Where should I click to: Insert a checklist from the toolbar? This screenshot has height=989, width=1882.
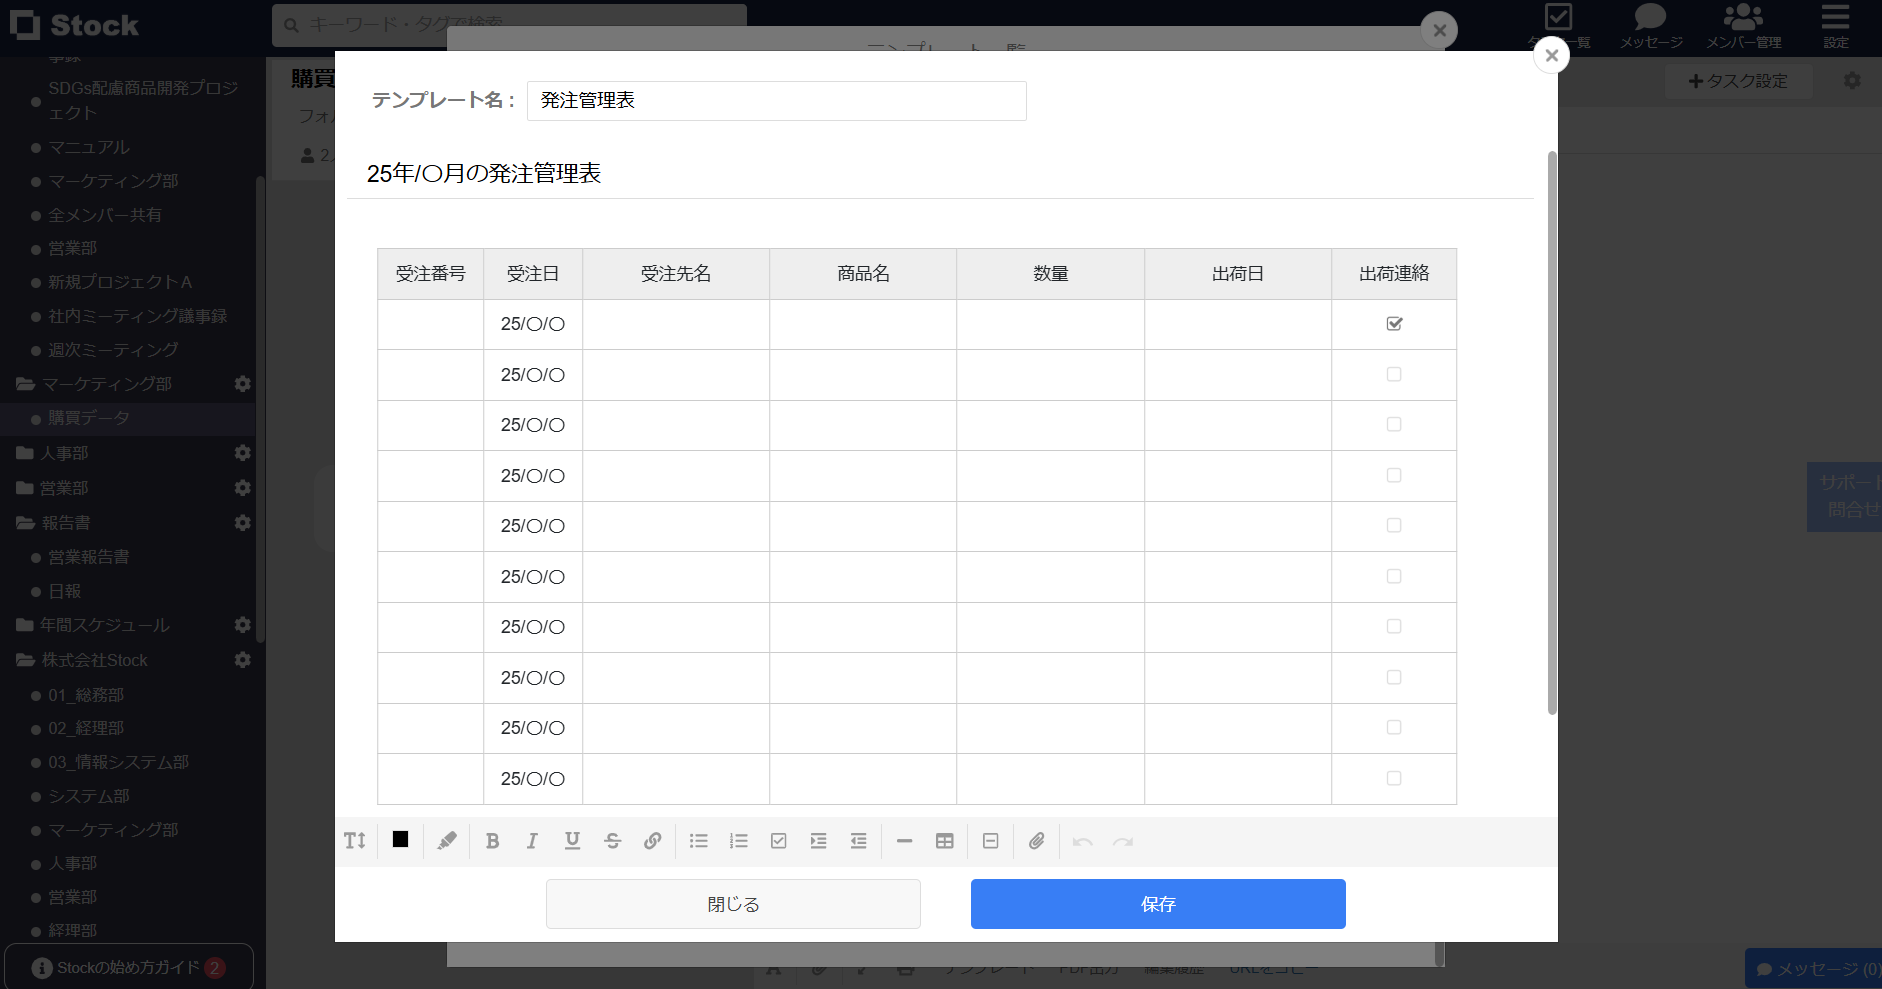coord(777,841)
